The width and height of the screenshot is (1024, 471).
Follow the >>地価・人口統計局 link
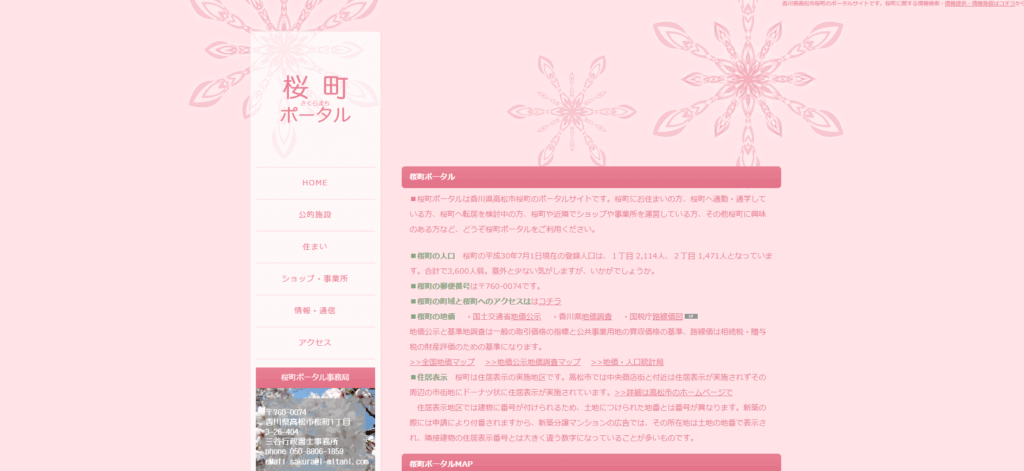point(627,361)
